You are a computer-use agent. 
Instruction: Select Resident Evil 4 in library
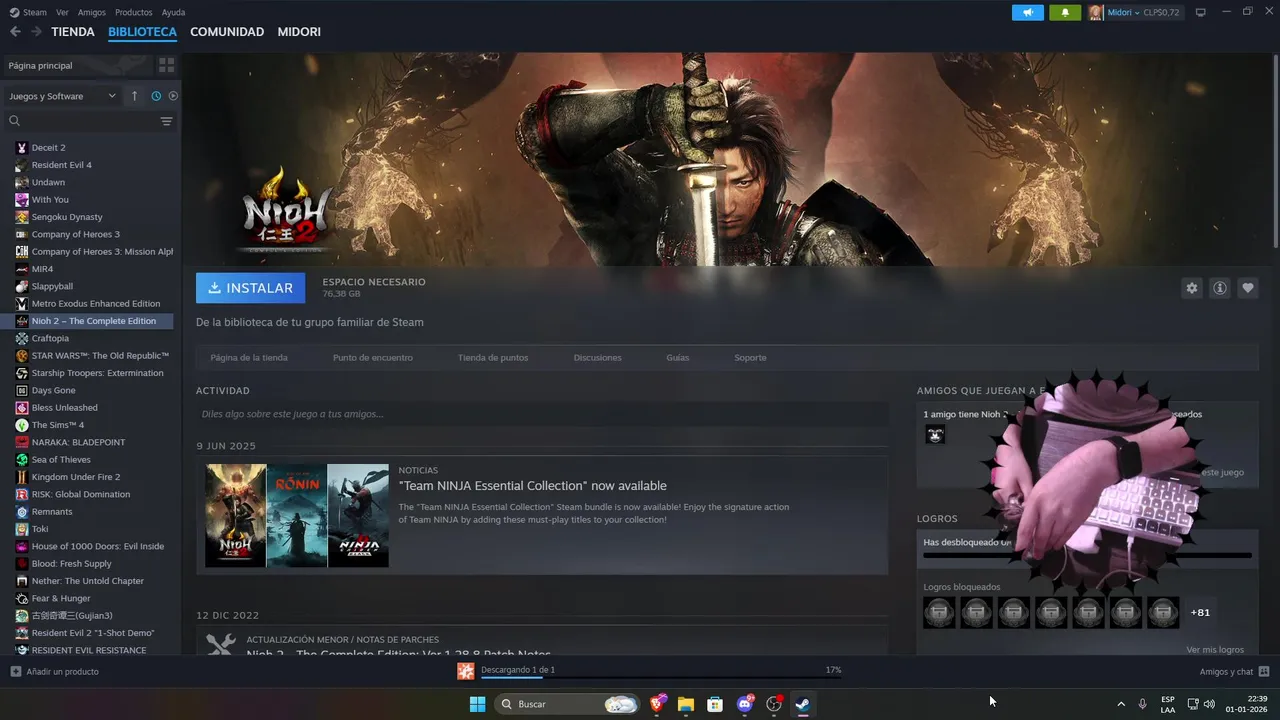pos(61,165)
